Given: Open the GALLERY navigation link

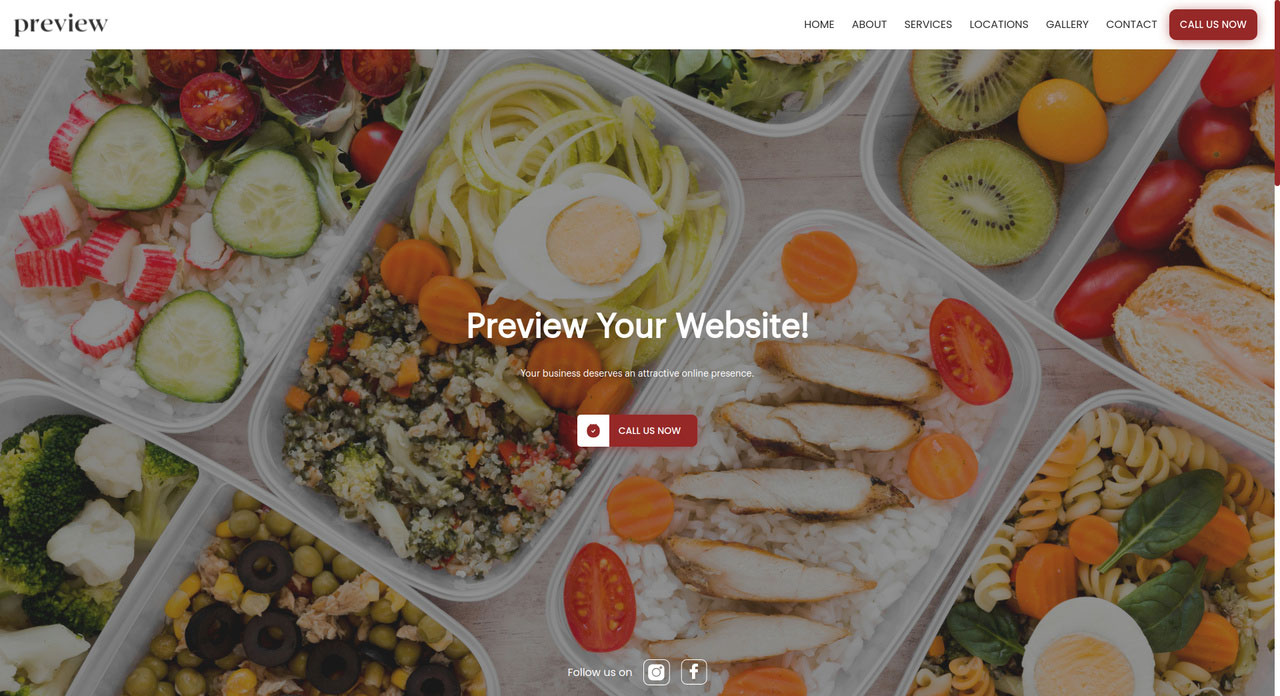Looking at the screenshot, I should pos(1067,24).
